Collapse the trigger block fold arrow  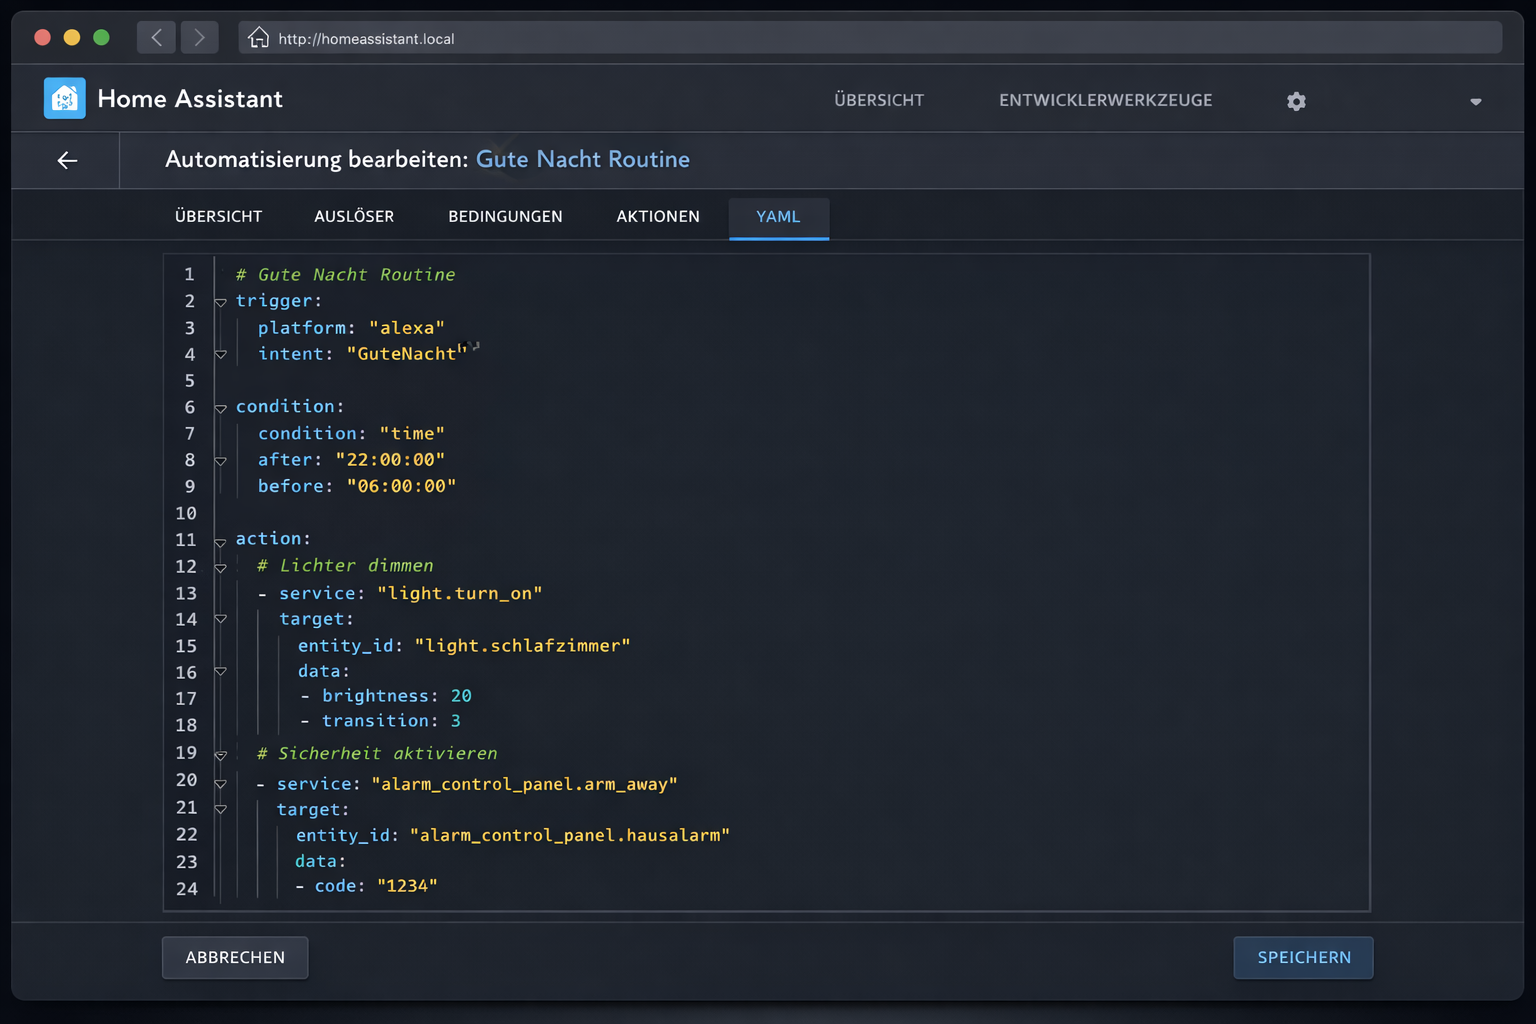(x=220, y=302)
